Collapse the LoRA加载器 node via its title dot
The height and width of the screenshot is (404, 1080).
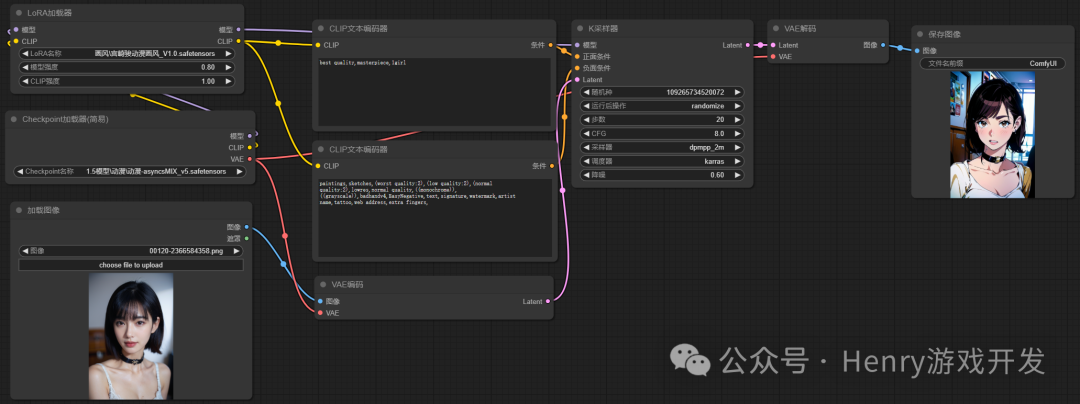[18, 13]
